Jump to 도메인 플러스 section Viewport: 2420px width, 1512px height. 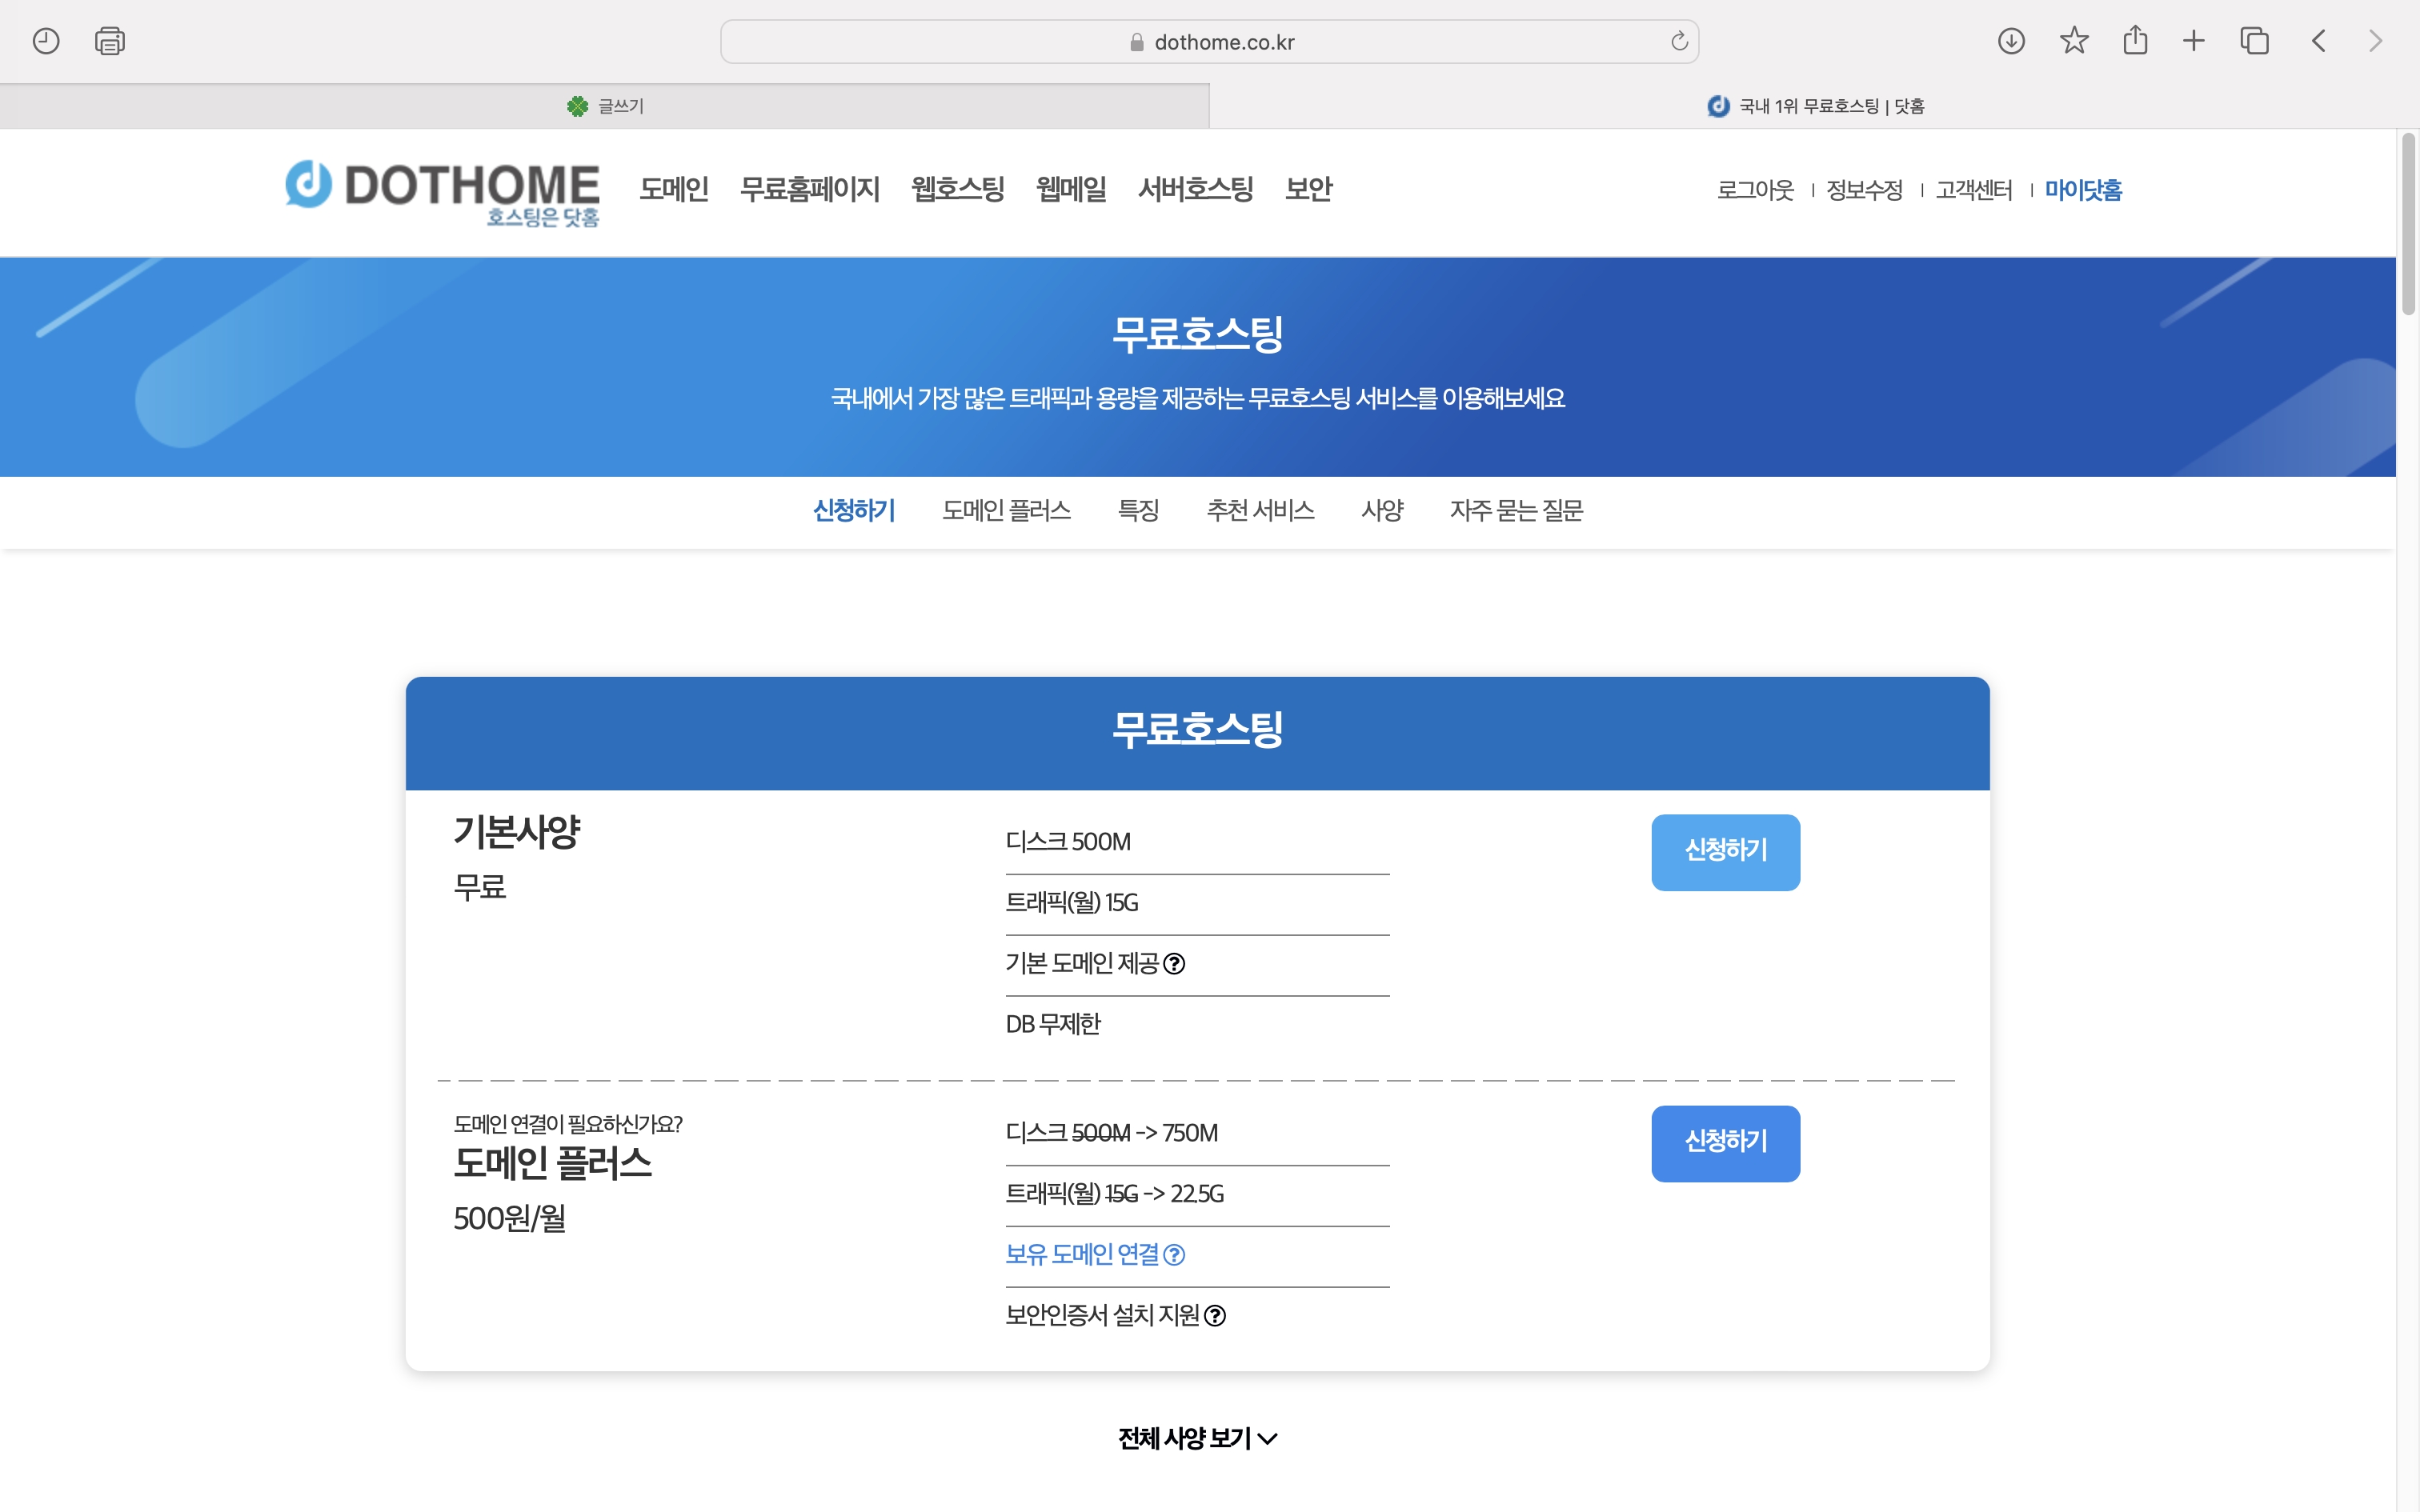(1006, 511)
